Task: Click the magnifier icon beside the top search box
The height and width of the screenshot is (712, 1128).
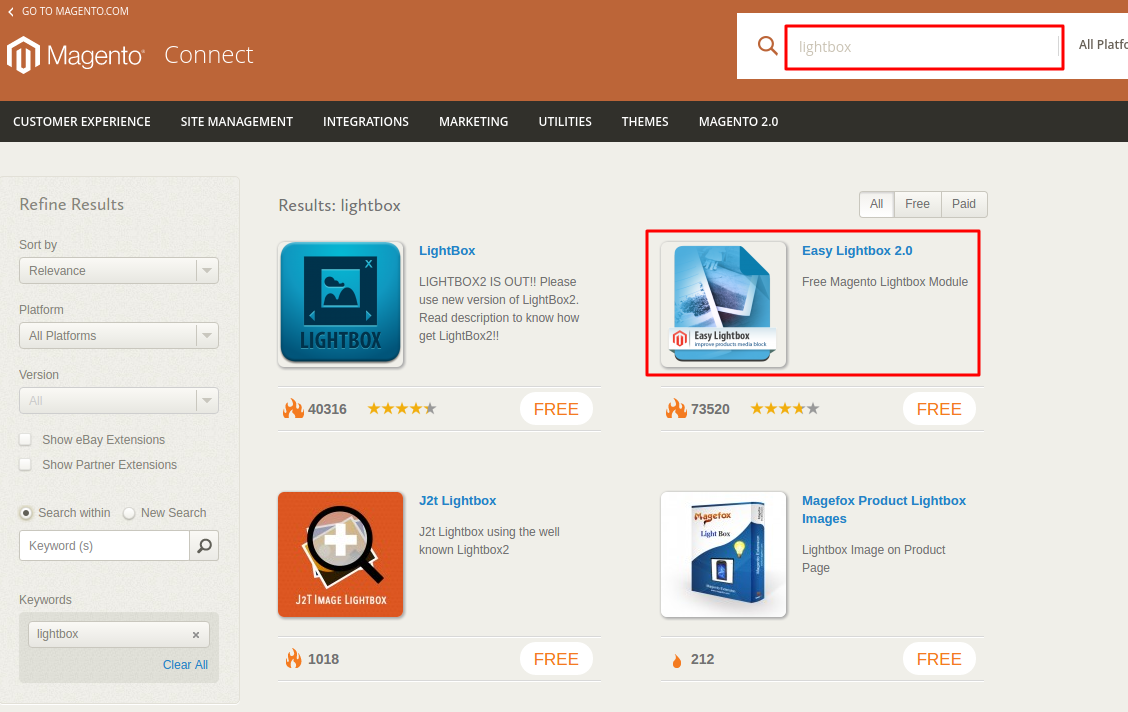Action: (x=768, y=46)
